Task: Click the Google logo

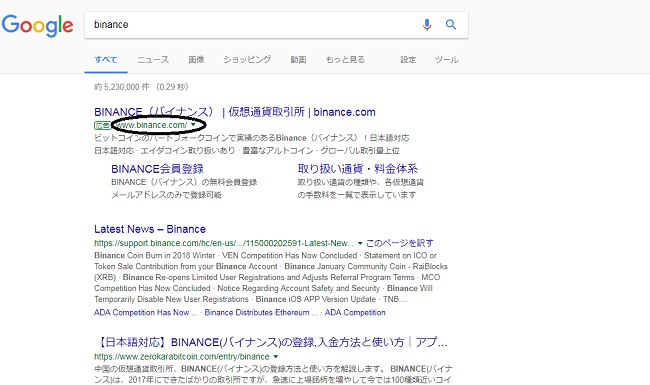Action: coord(37,25)
